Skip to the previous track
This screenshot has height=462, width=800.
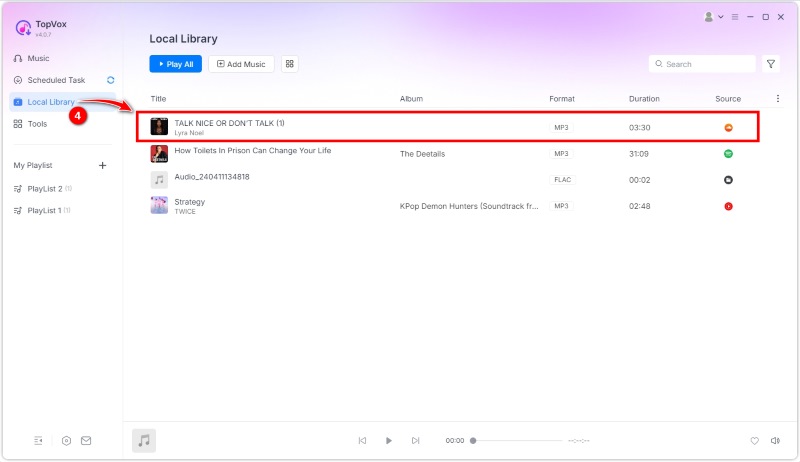coord(362,441)
